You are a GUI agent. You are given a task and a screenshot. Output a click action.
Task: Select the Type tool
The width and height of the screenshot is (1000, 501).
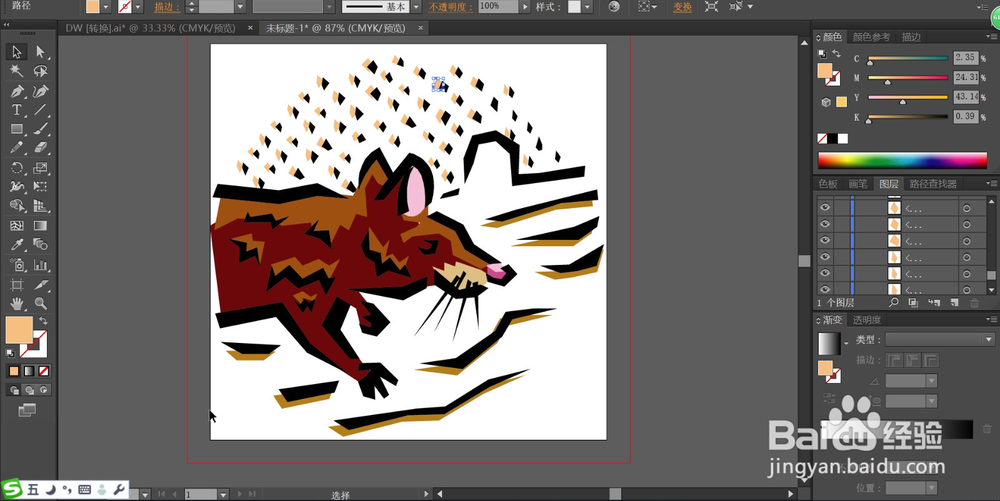[x=17, y=110]
